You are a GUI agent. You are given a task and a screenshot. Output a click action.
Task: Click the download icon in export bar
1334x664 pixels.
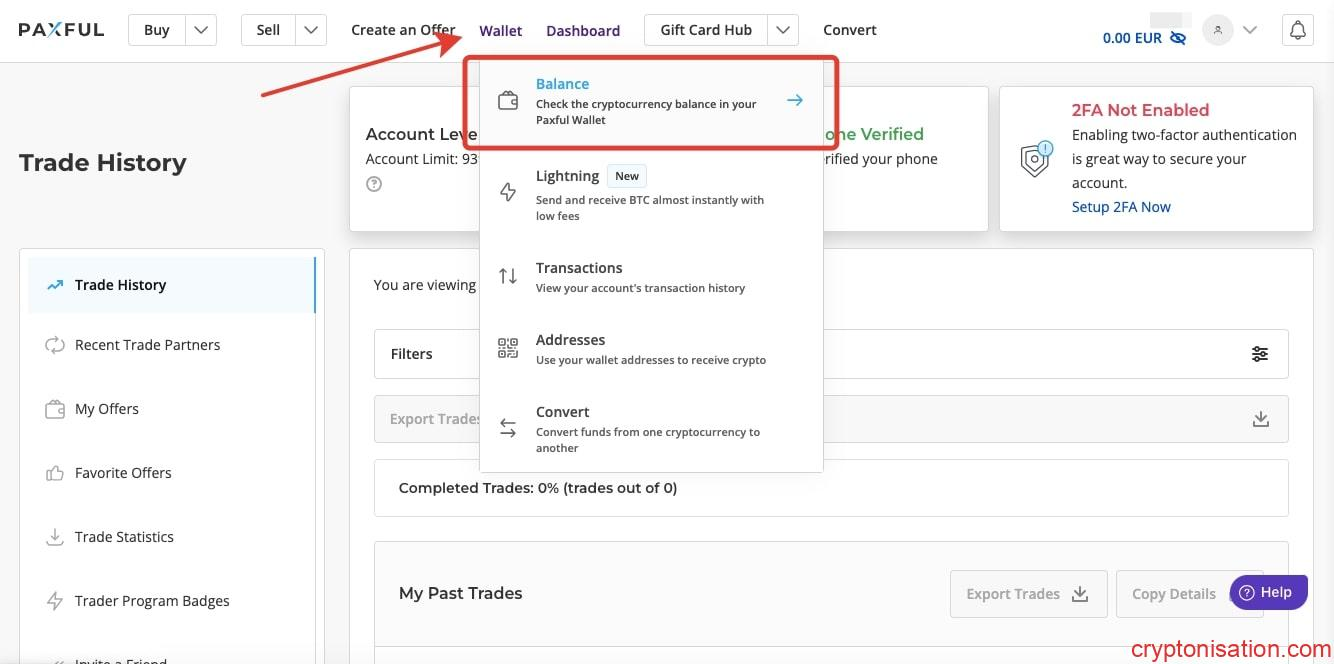(x=1260, y=419)
